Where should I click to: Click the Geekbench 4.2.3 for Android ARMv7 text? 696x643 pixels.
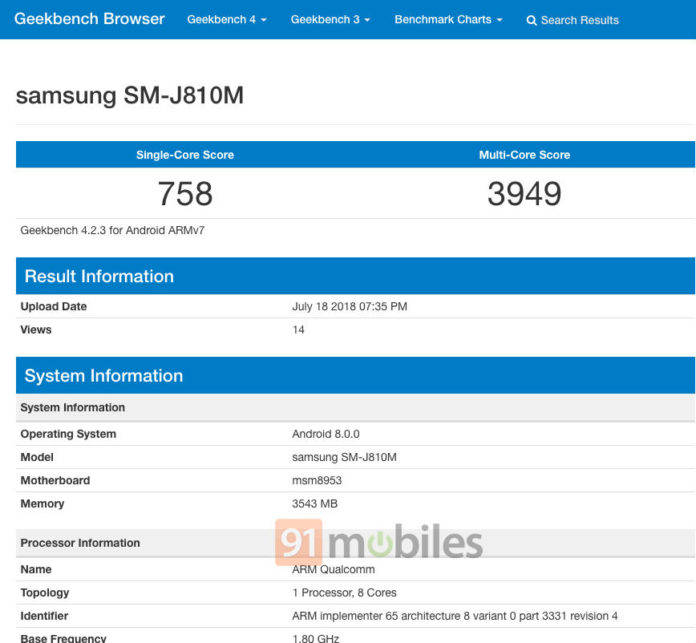point(112,230)
